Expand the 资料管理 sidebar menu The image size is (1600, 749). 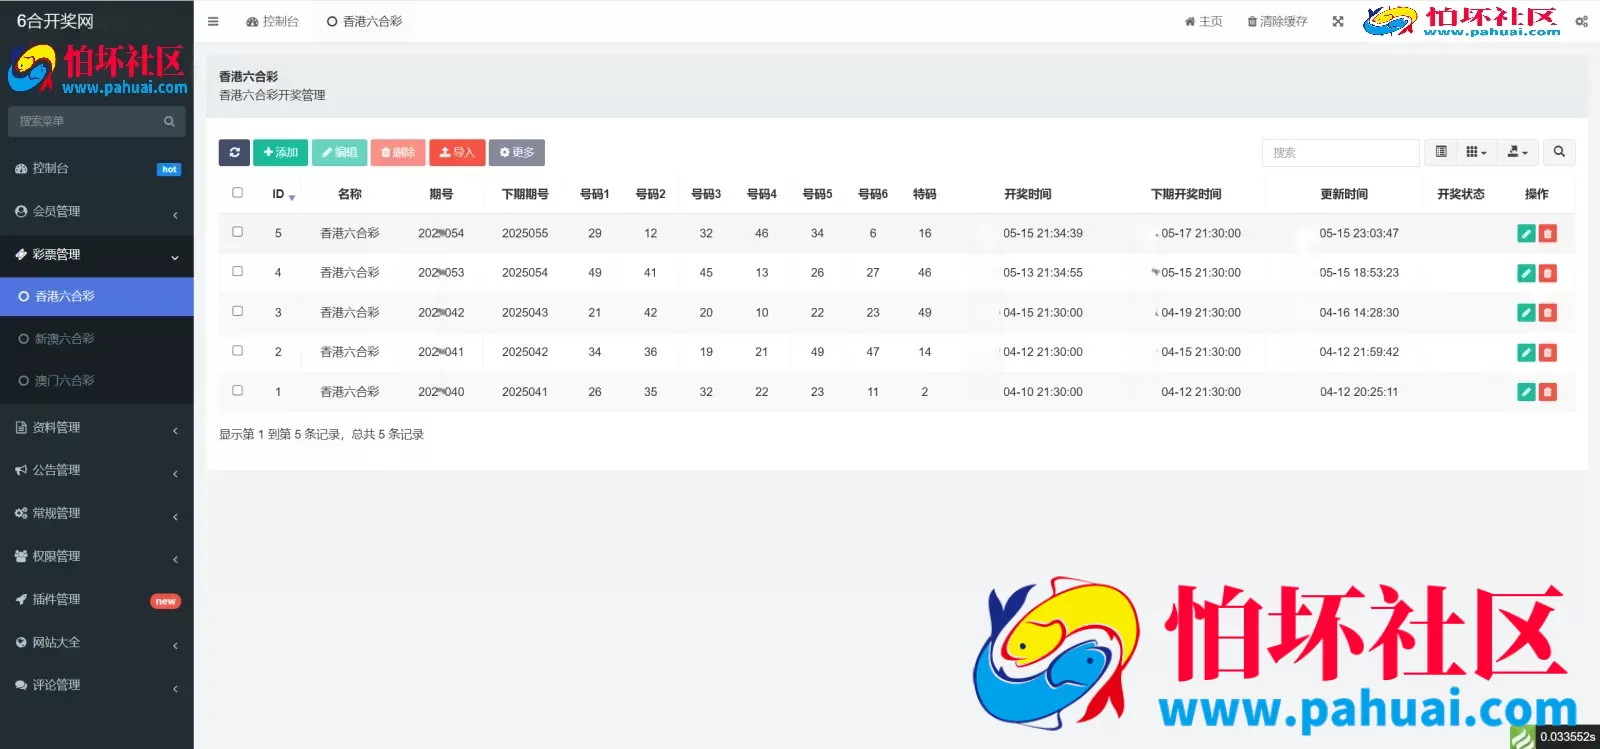[97, 428]
